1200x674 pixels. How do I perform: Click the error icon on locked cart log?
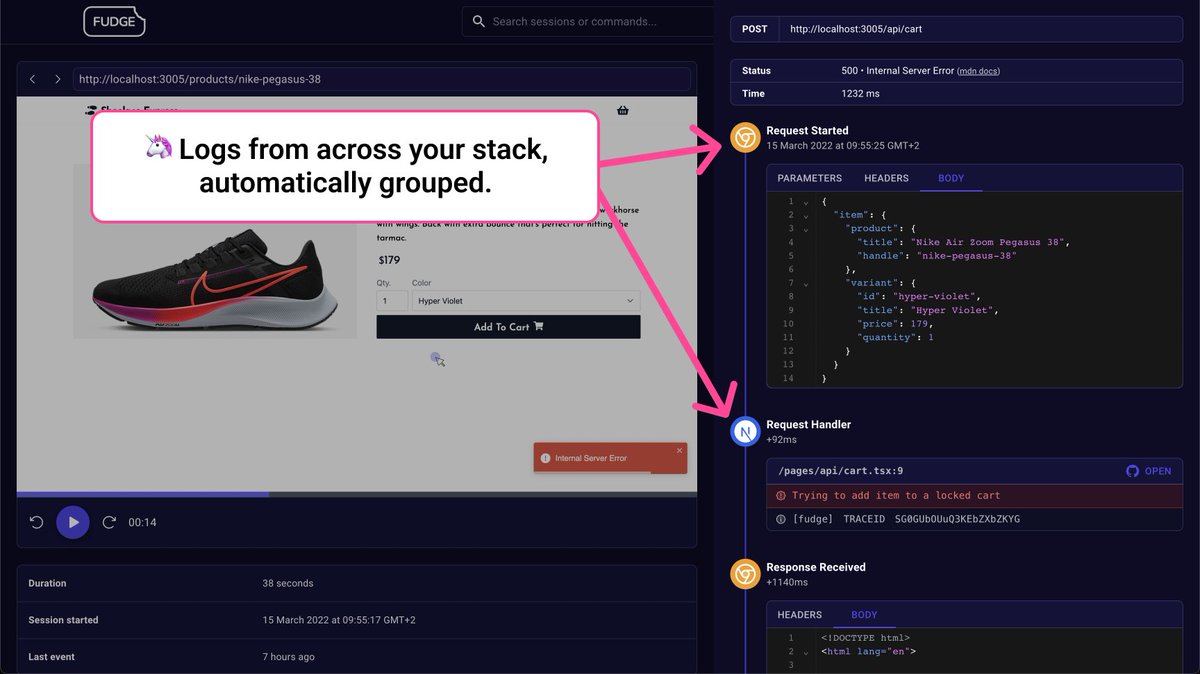click(x=781, y=496)
